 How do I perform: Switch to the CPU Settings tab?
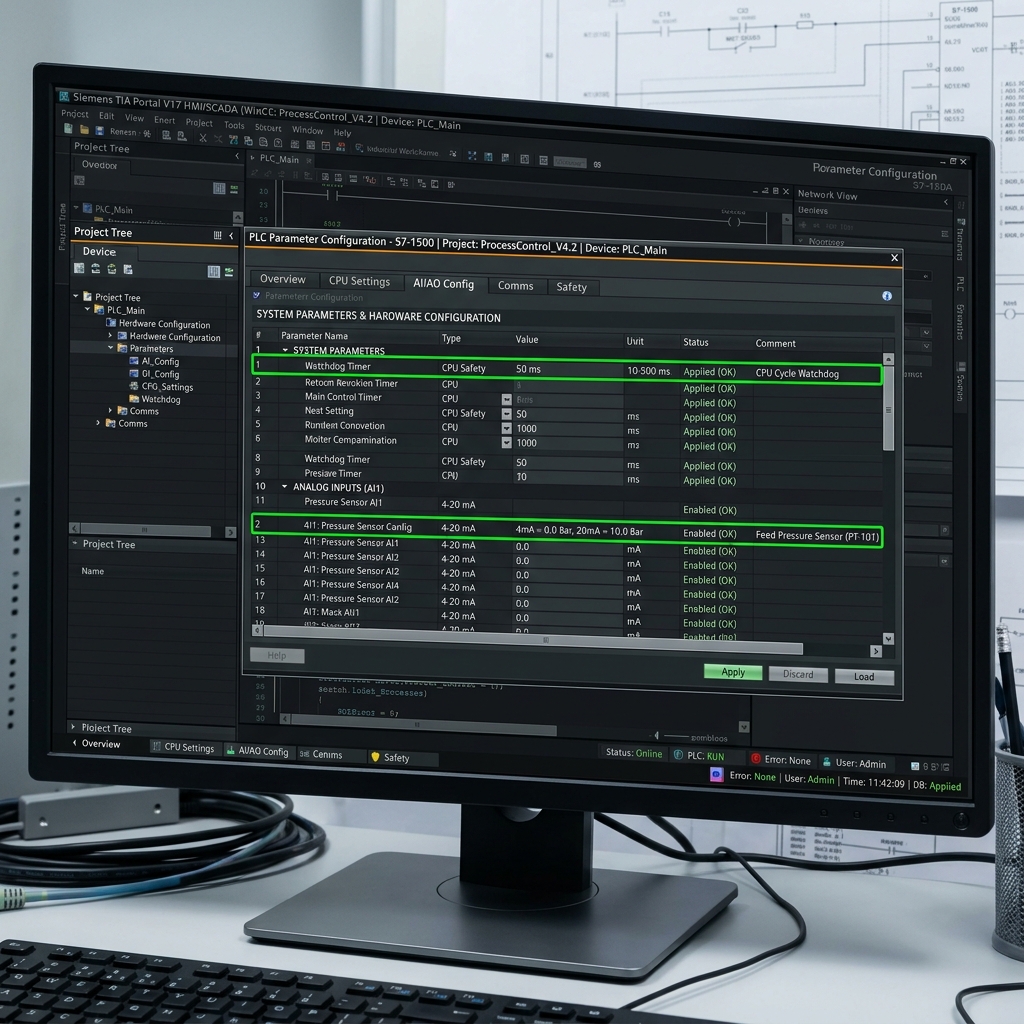tap(359, 281)
